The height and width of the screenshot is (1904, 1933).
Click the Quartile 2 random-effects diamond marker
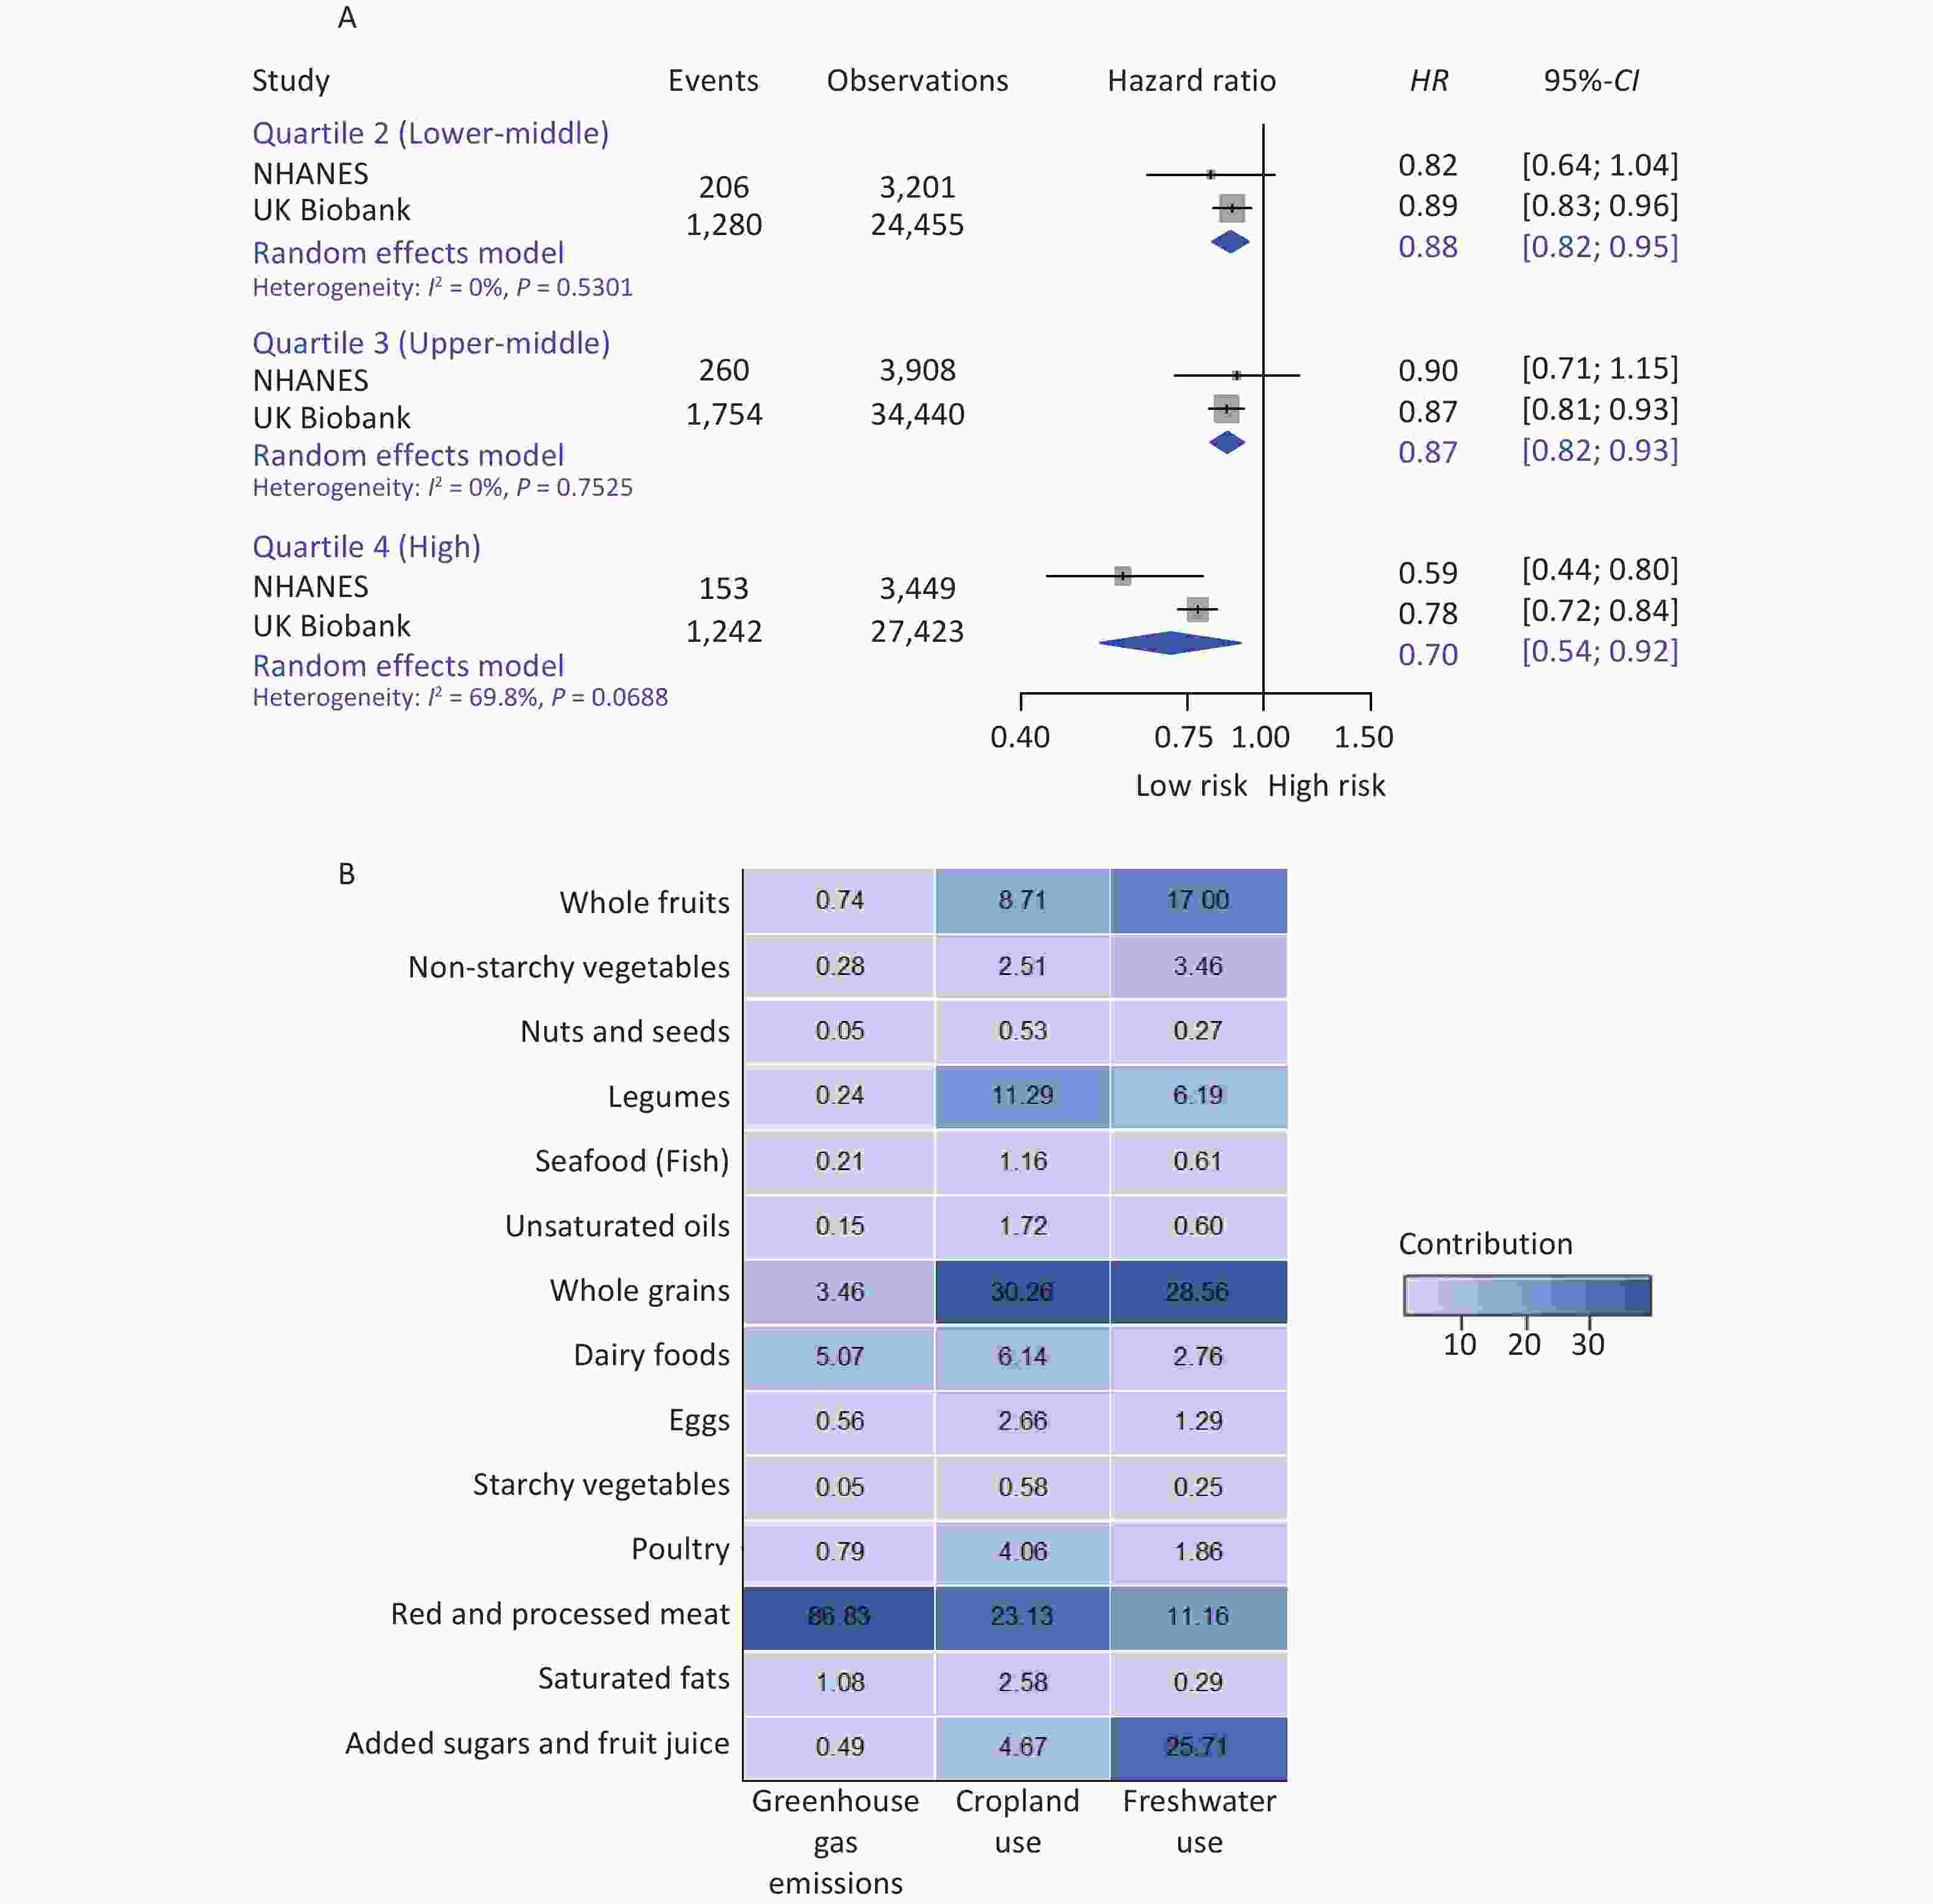(1230, 242)
